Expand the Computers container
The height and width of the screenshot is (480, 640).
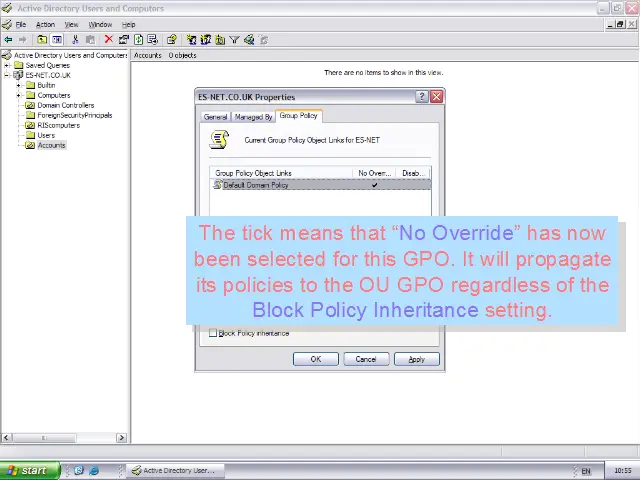tap(18, 95)
